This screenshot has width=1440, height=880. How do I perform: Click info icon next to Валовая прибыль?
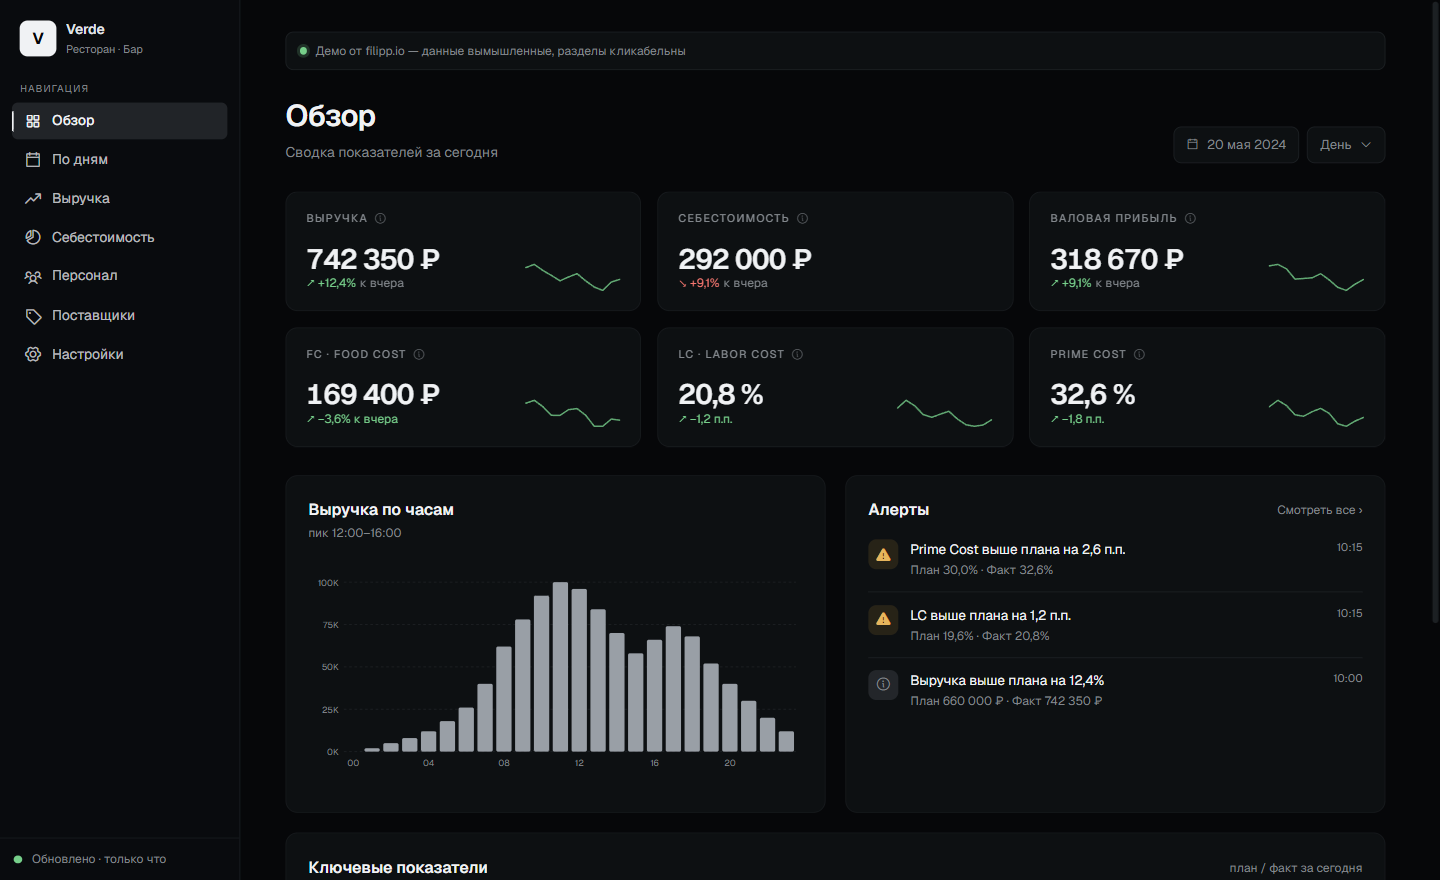pos(1190,218)
